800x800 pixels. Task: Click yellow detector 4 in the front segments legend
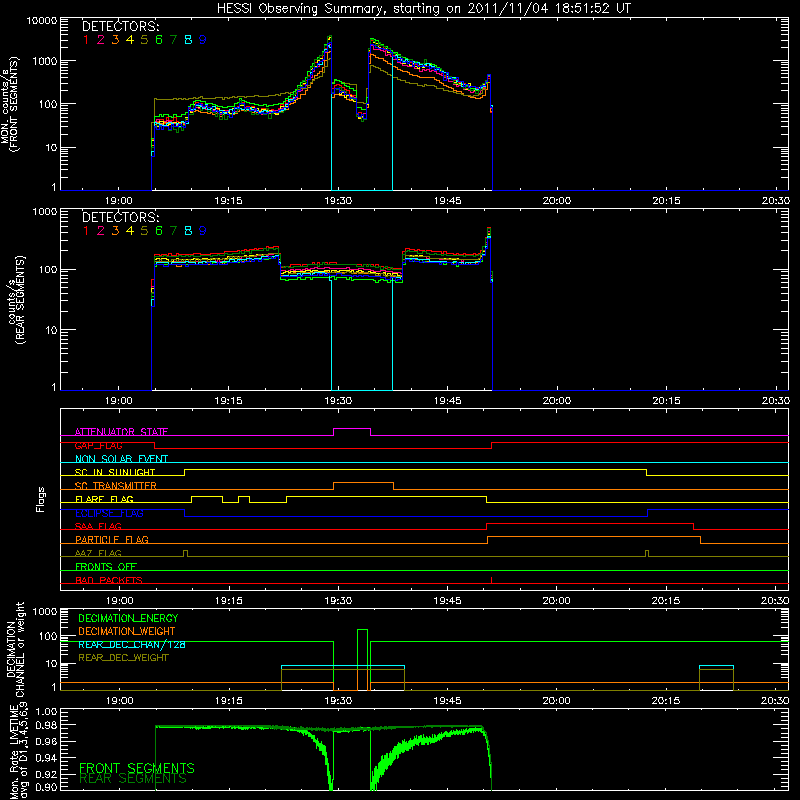click(x=130, y=40)
